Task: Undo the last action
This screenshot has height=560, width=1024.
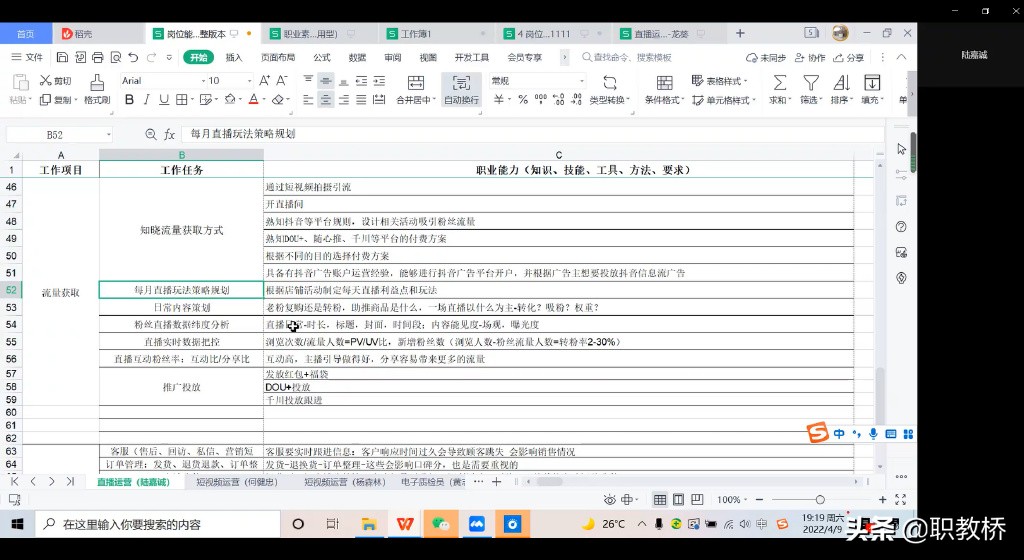Action: [133, 57]
